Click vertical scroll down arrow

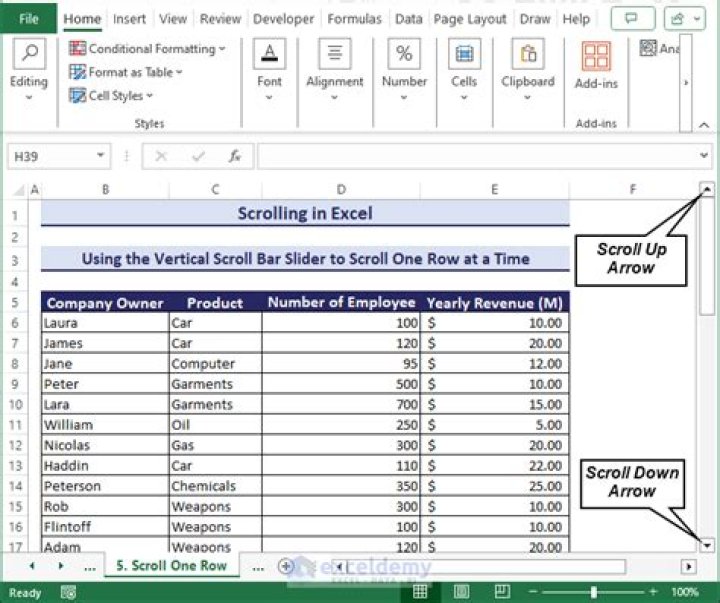tap(707, 545)
